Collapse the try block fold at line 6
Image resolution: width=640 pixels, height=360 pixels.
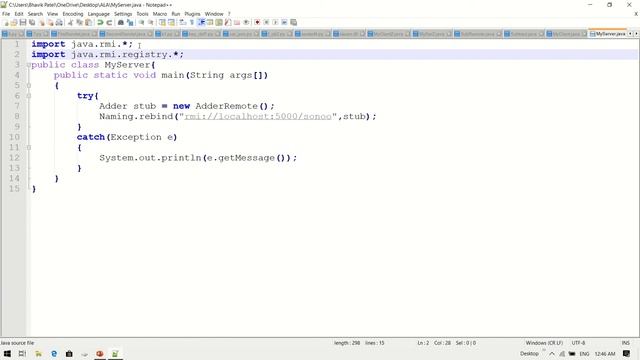[x=29, y=96]
